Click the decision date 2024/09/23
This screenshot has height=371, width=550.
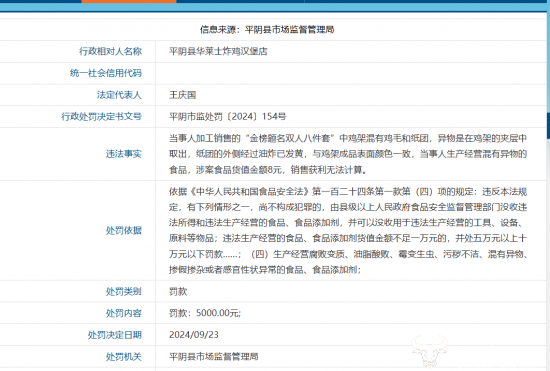tap(194, 335)
